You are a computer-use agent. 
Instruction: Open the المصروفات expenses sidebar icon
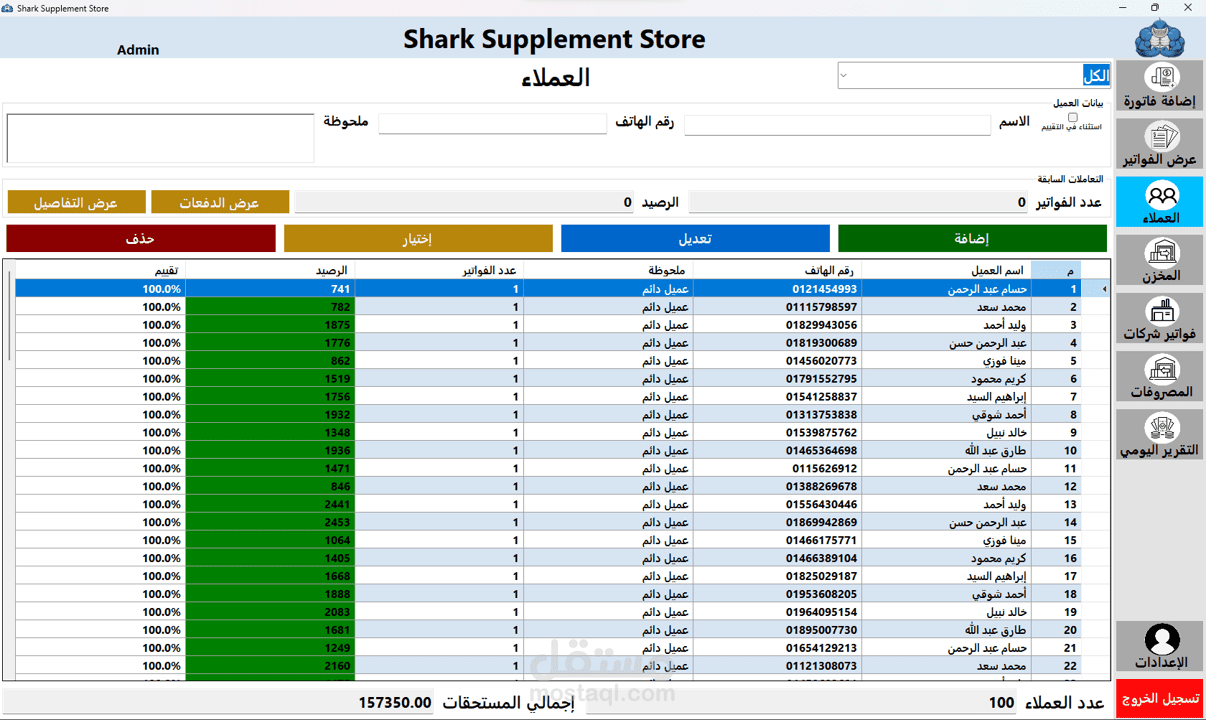coord(1159,376)
